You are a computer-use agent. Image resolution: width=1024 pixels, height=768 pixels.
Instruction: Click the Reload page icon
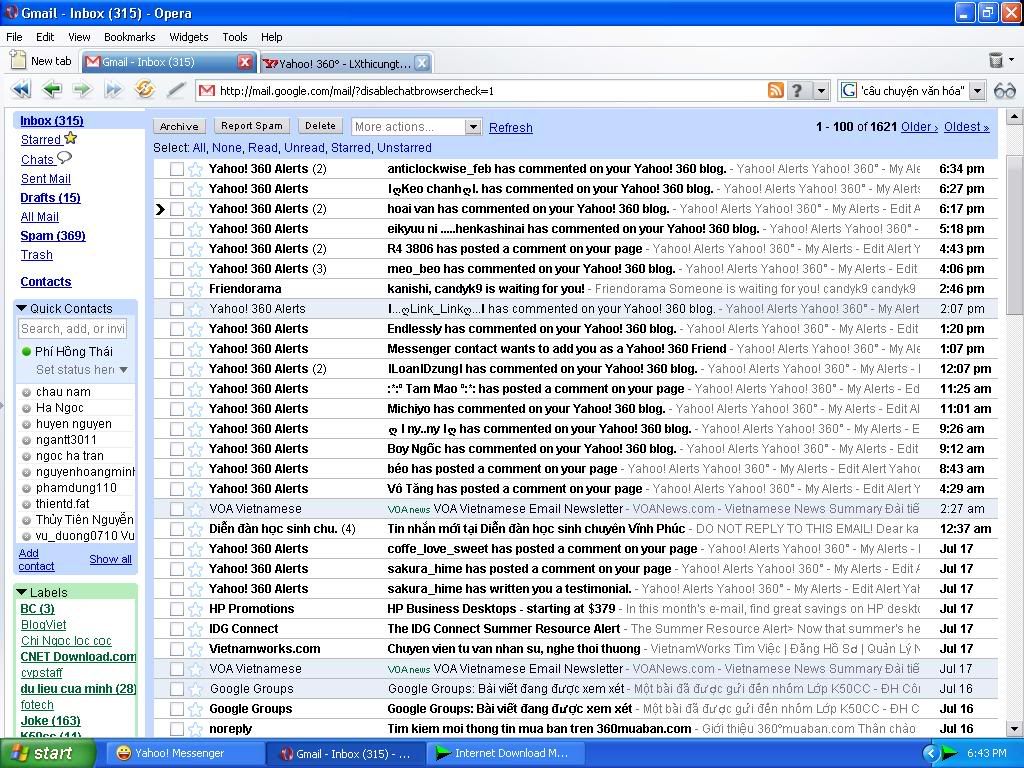click(x=145, y=89)
